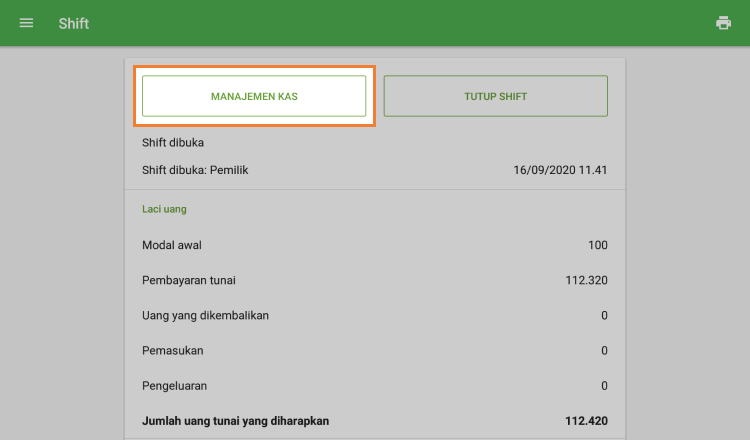The image size is (750, 440).
Task: Click the "Modal awal" label
Action: click(x=172, y=245)
